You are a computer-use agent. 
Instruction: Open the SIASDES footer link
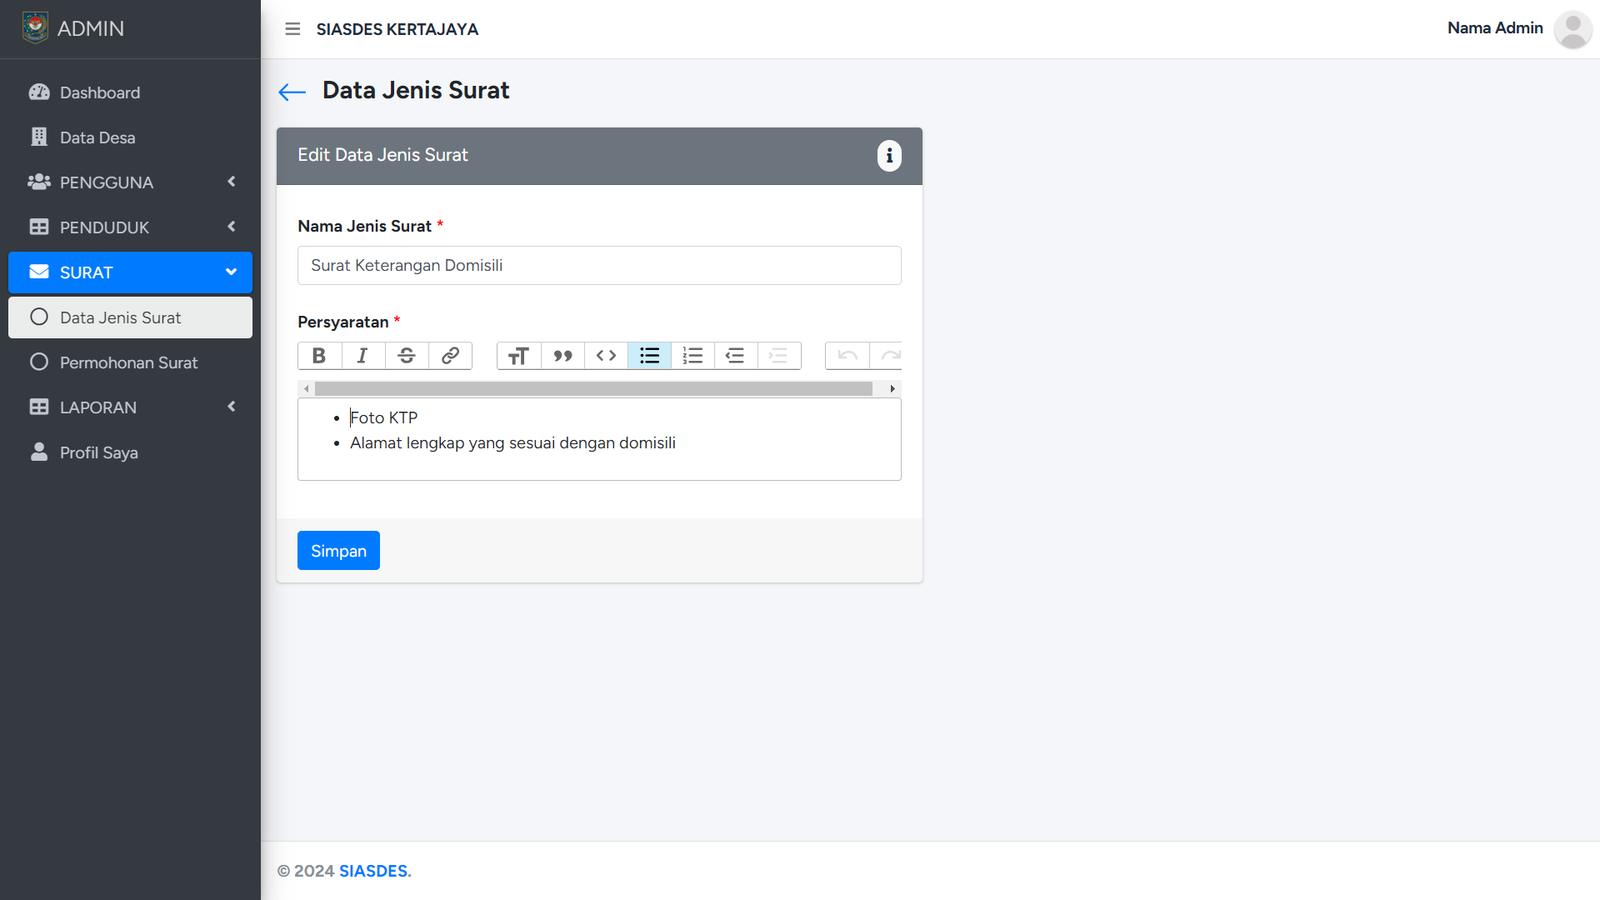coord(373,871)
